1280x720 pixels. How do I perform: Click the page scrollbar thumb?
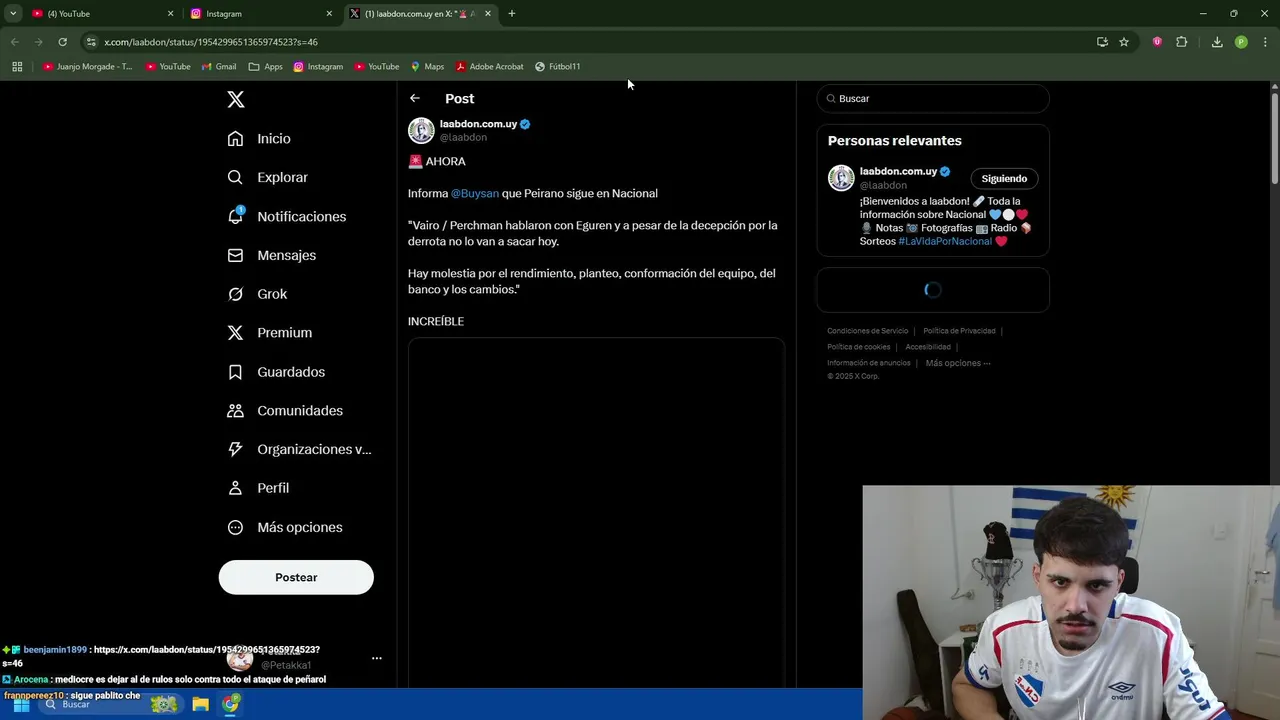tap(1274, 140)
